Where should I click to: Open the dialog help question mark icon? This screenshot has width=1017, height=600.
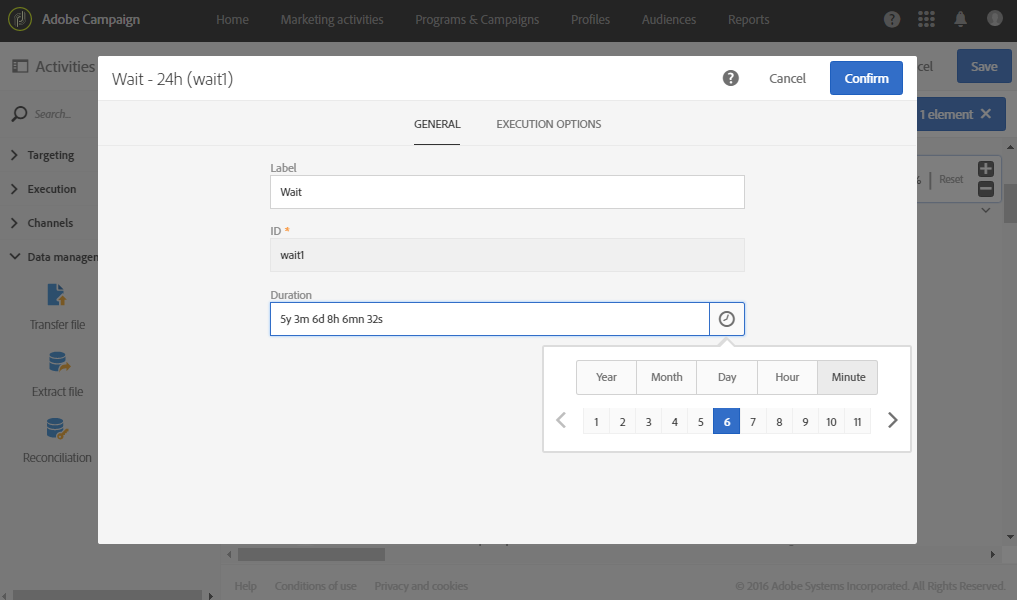click(x=731, y=78)
